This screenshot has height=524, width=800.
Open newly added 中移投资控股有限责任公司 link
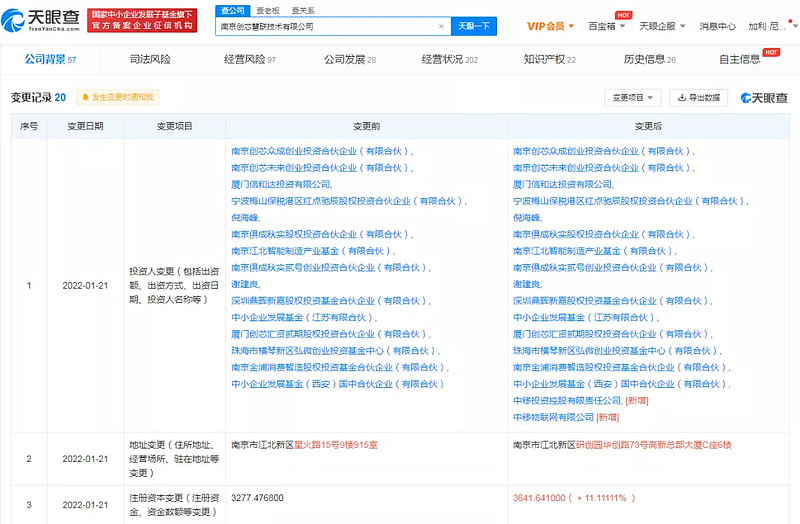567,401
